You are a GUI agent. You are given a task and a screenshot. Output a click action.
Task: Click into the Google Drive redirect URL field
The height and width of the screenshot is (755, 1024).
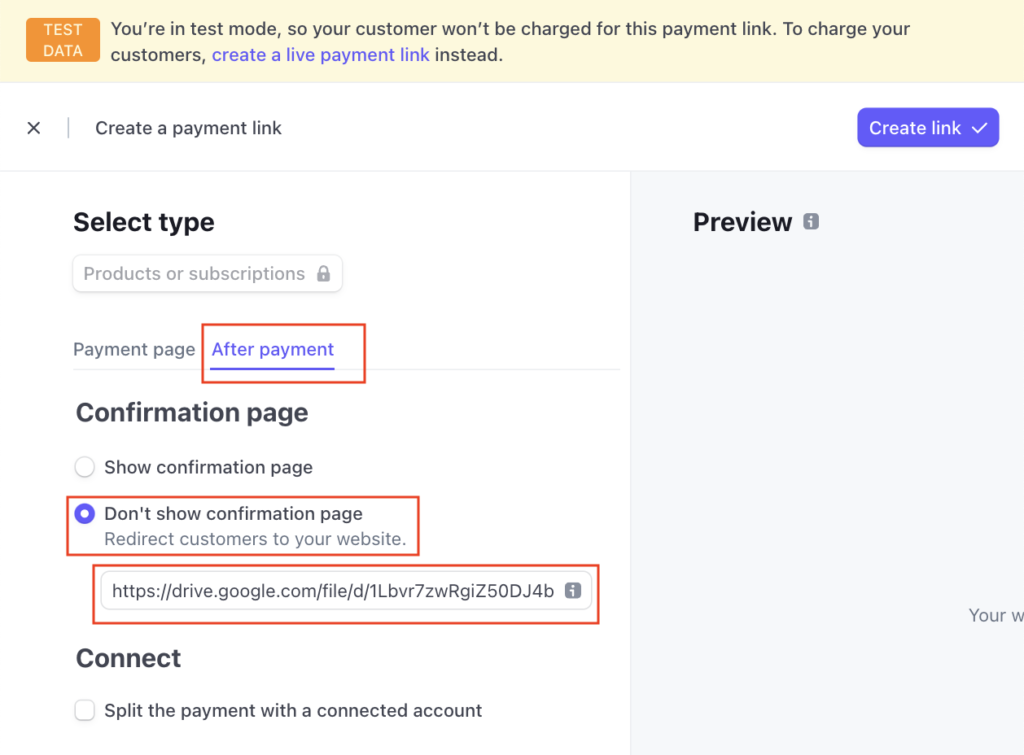coord(346,591)
